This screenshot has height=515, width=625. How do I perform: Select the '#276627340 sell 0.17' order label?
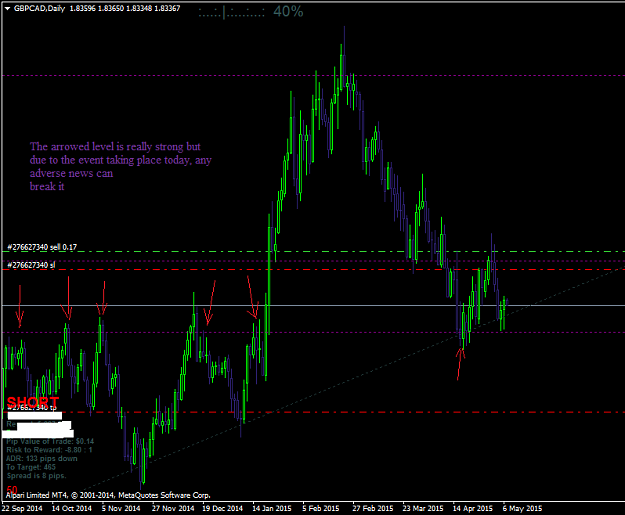42,247
